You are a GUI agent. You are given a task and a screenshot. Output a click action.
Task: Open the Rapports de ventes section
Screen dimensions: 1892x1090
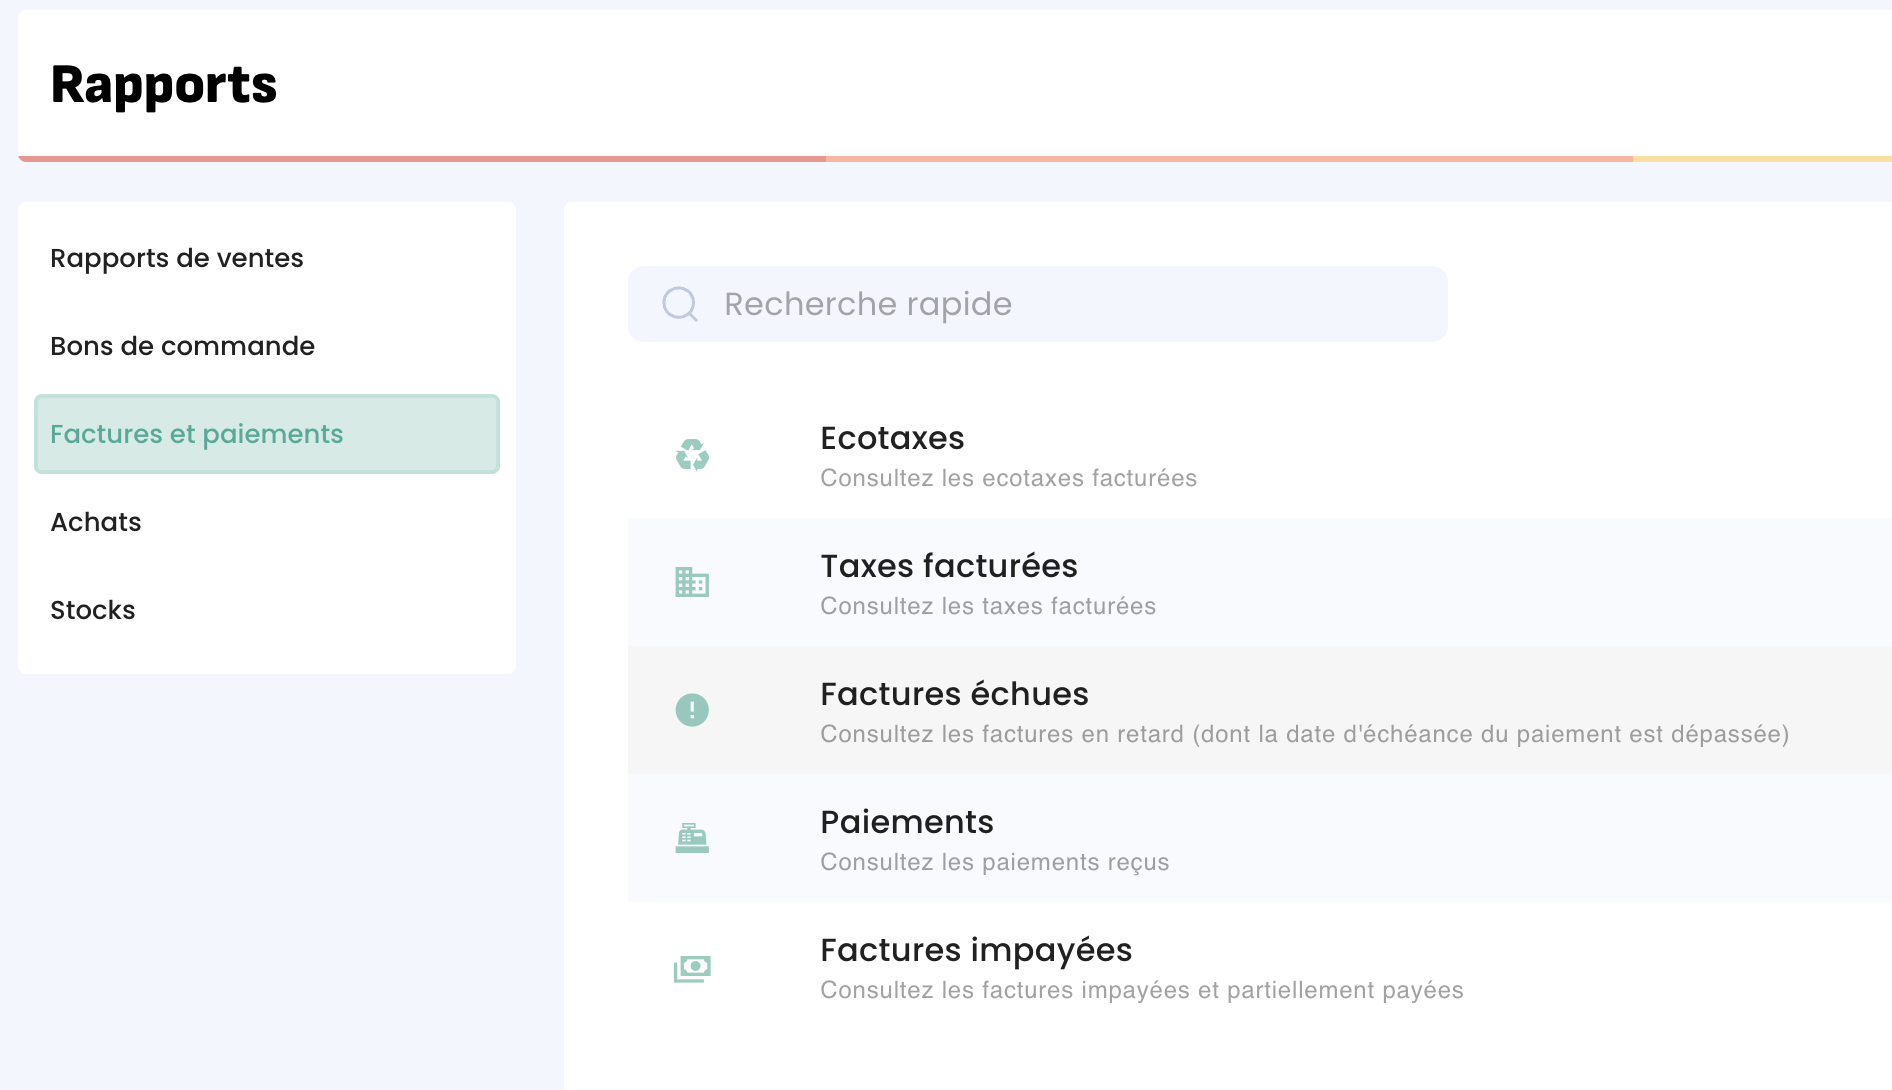tap(177, 258)
